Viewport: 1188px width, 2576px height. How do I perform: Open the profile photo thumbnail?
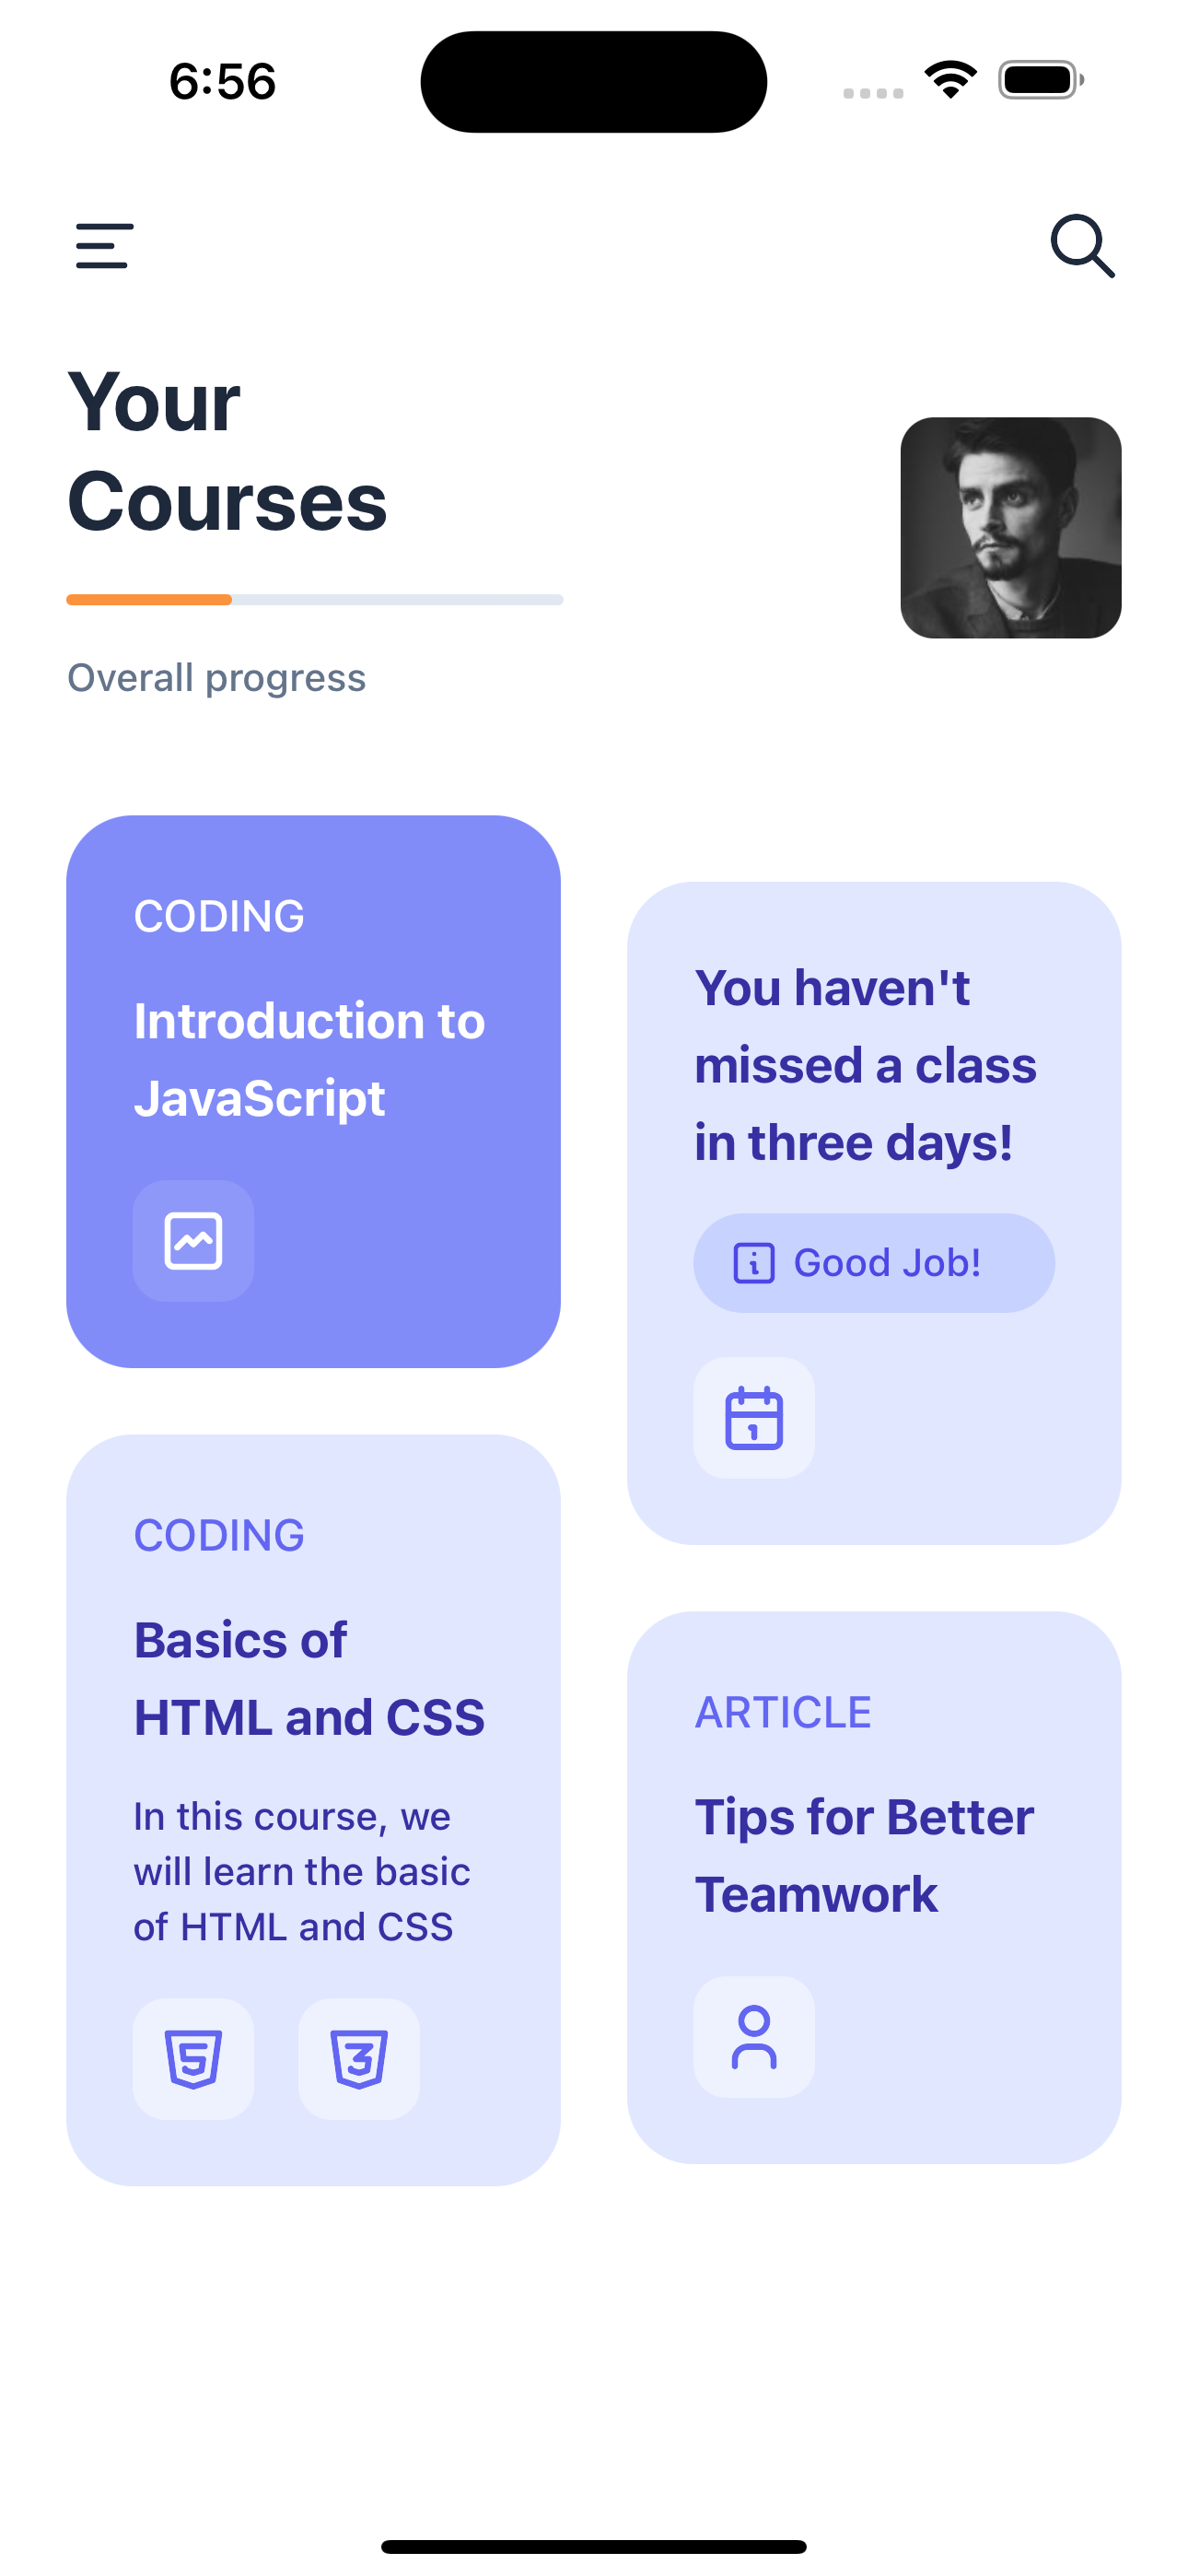tap(1010, 528)
